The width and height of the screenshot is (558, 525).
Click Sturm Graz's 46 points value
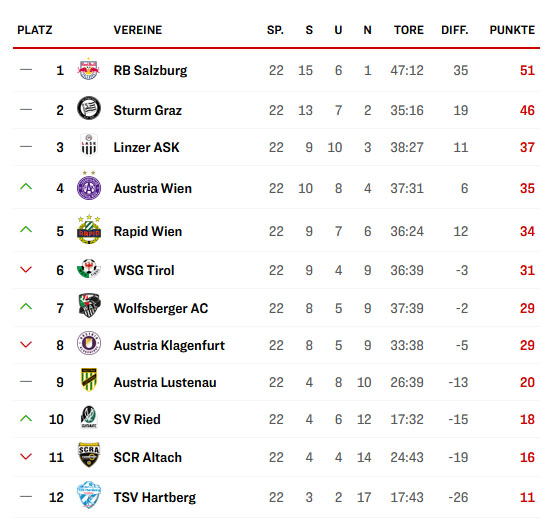[x=527, y=110]
